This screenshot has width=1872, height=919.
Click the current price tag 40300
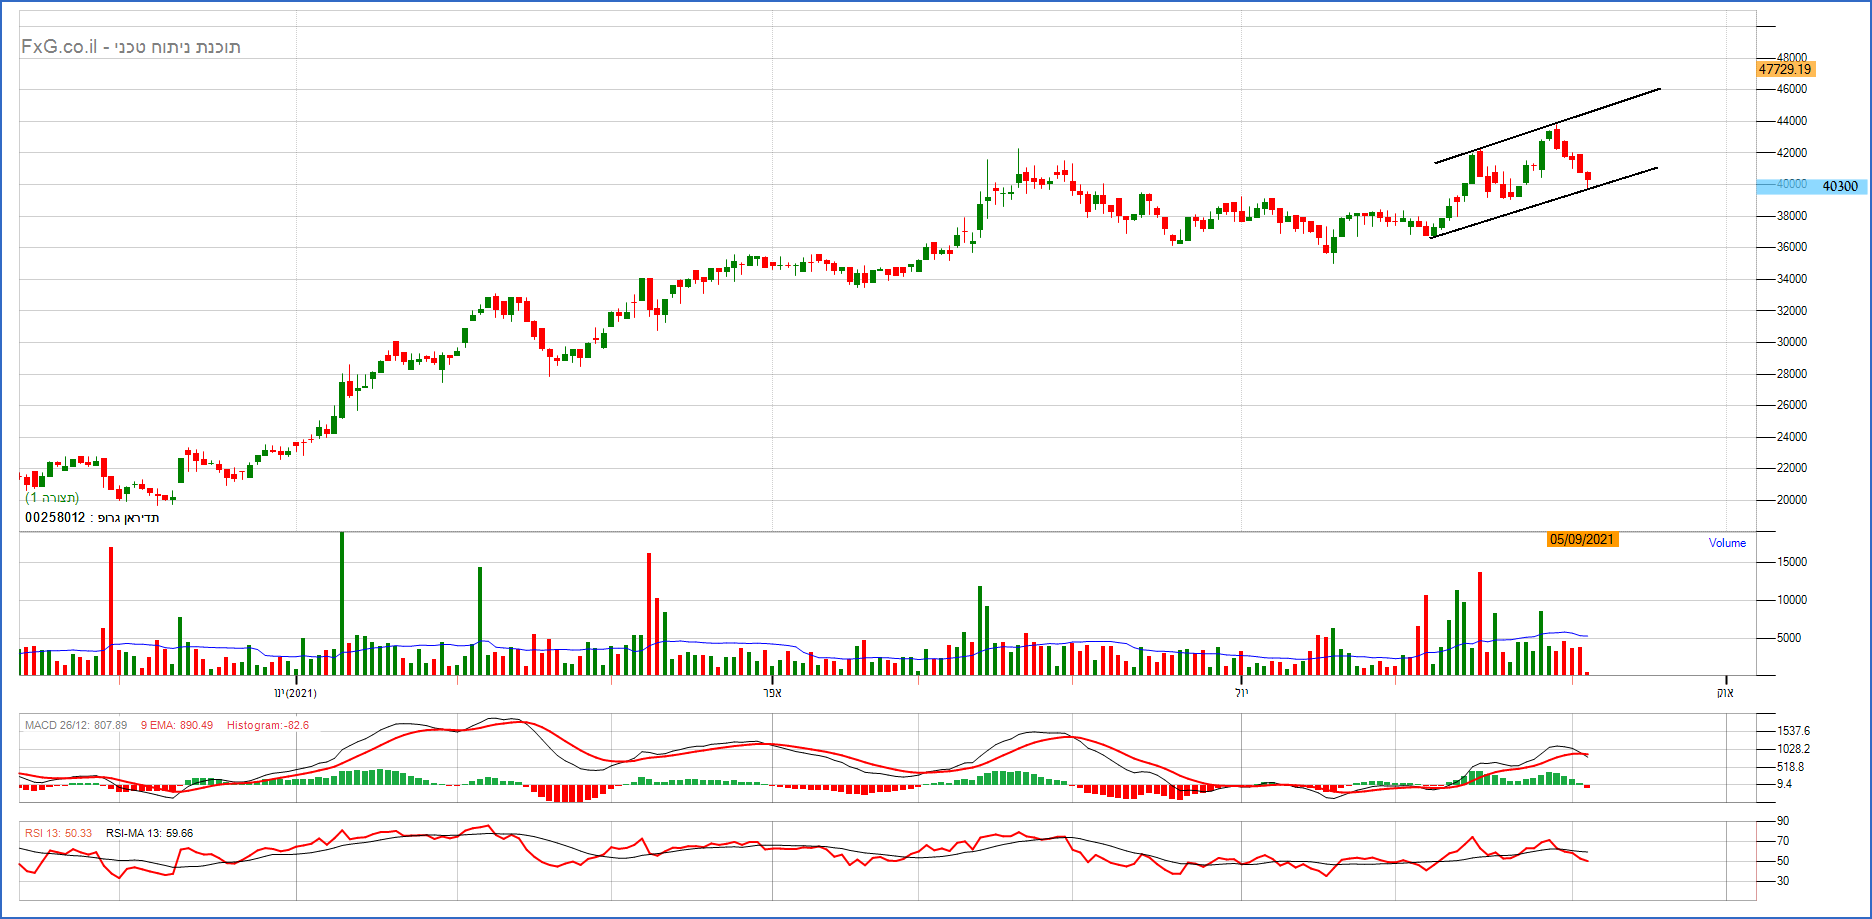[1838, 186]
